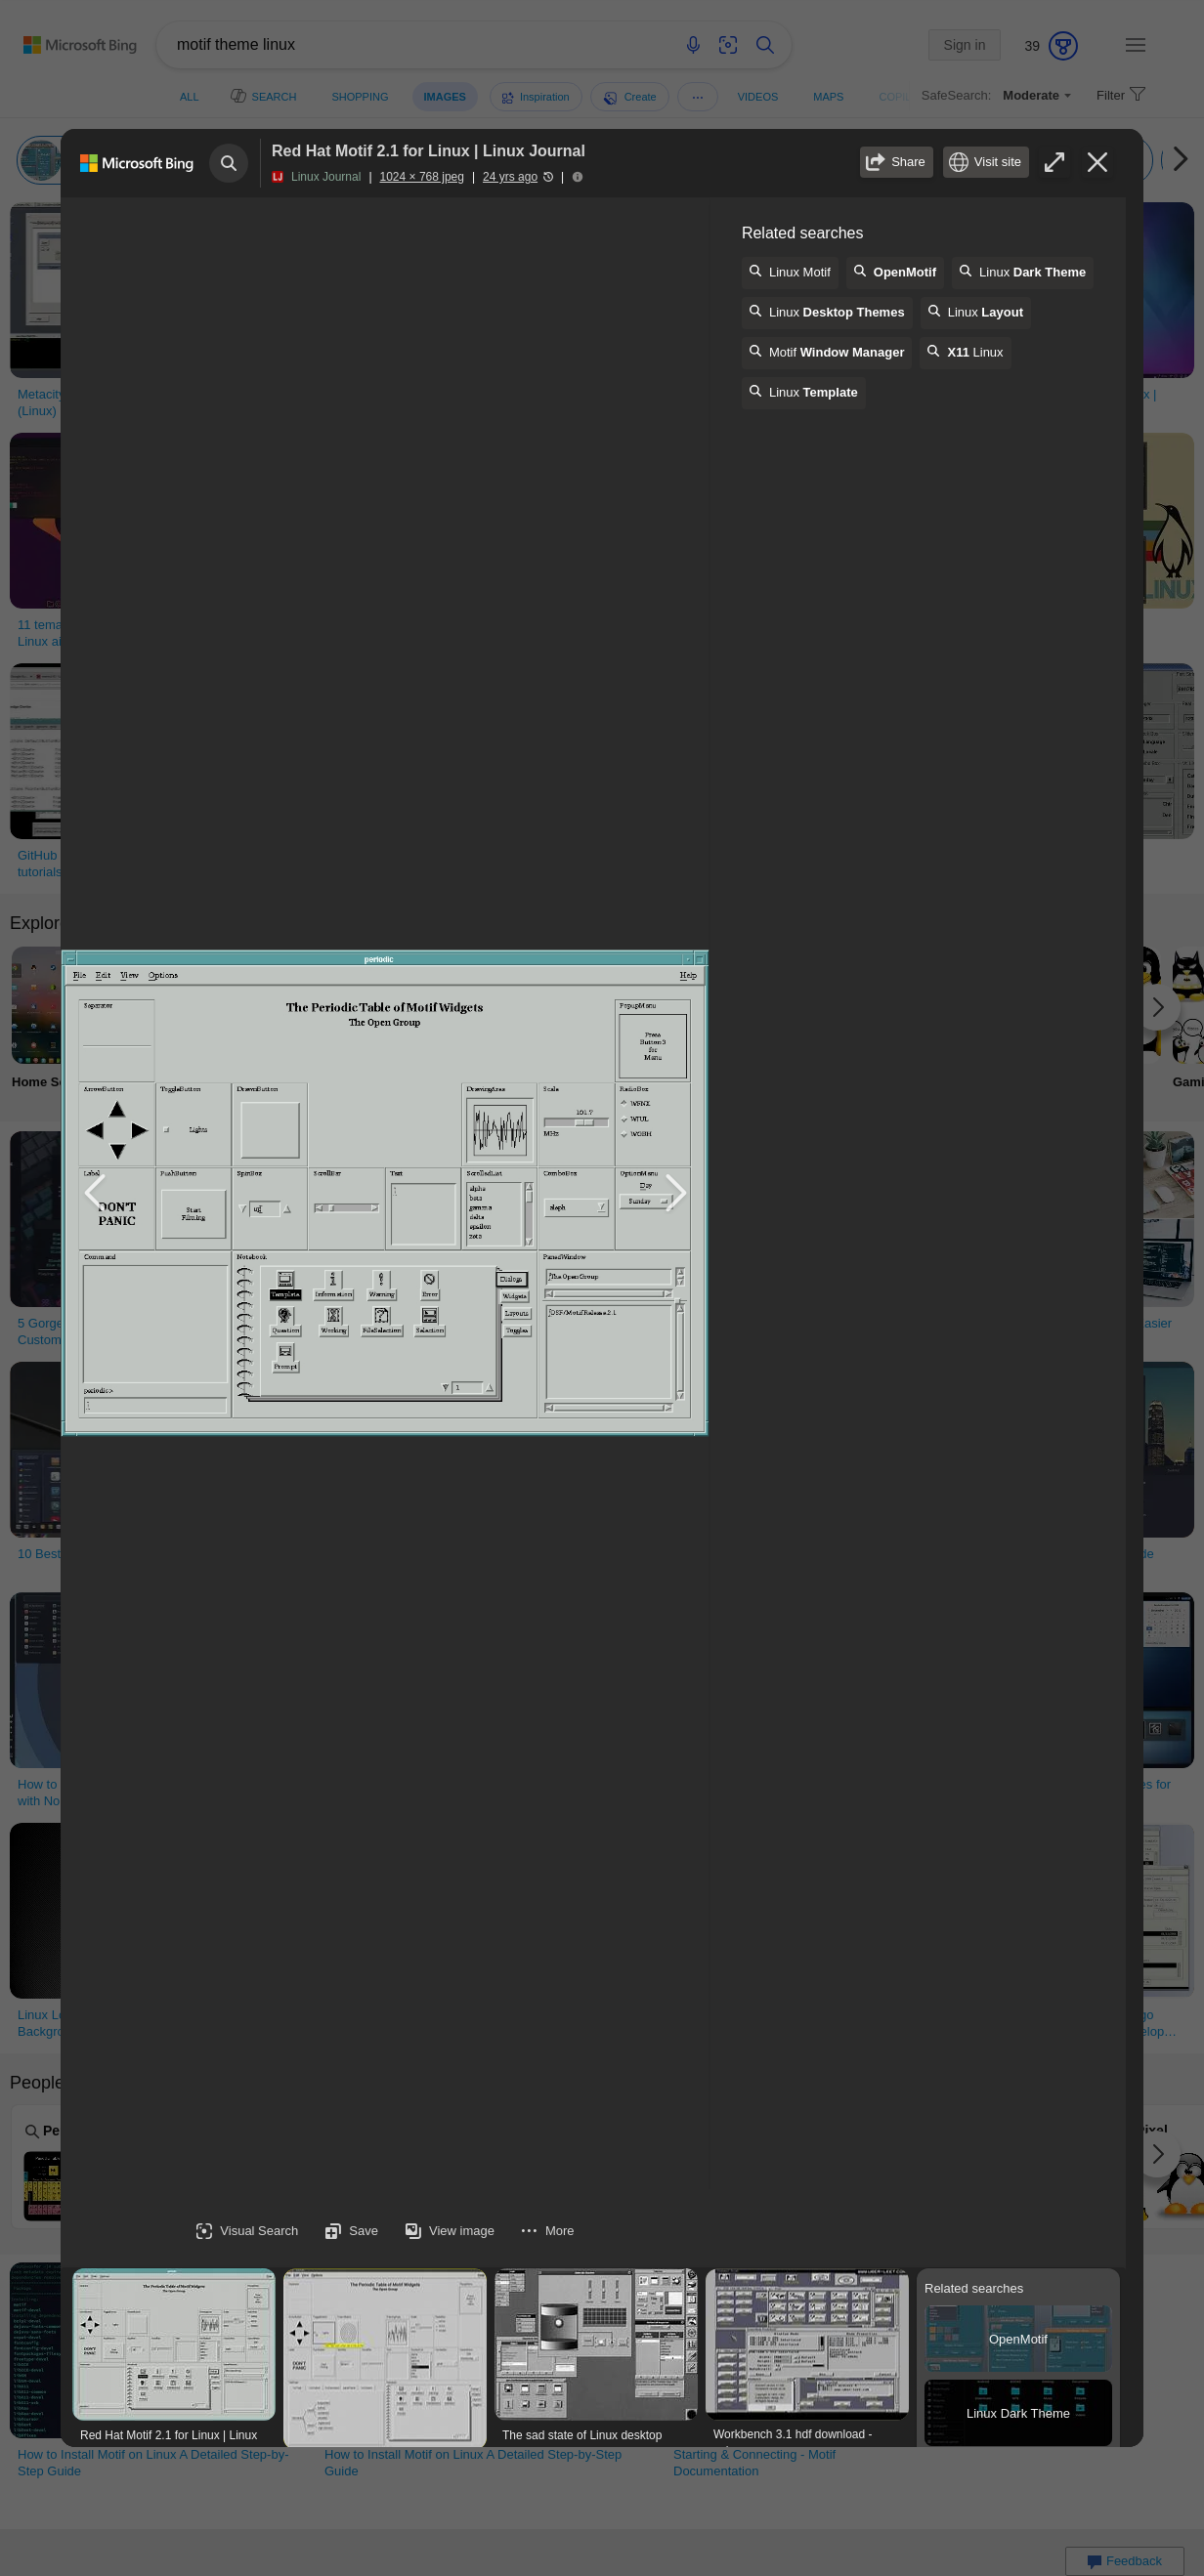This screenshot has width=1204, height=2576.
Task: Search related: Linux Motif
Action: point(789,272)
